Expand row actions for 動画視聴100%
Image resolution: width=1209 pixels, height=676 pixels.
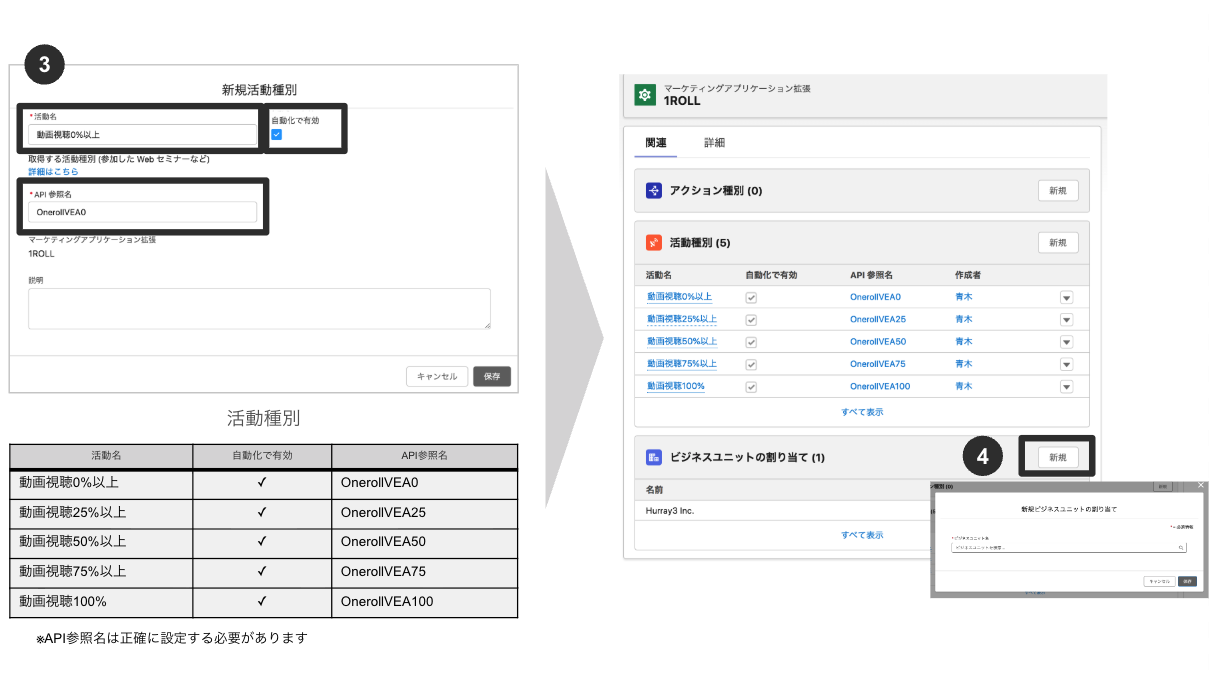pyautogui.click(x=1066, y=387)
